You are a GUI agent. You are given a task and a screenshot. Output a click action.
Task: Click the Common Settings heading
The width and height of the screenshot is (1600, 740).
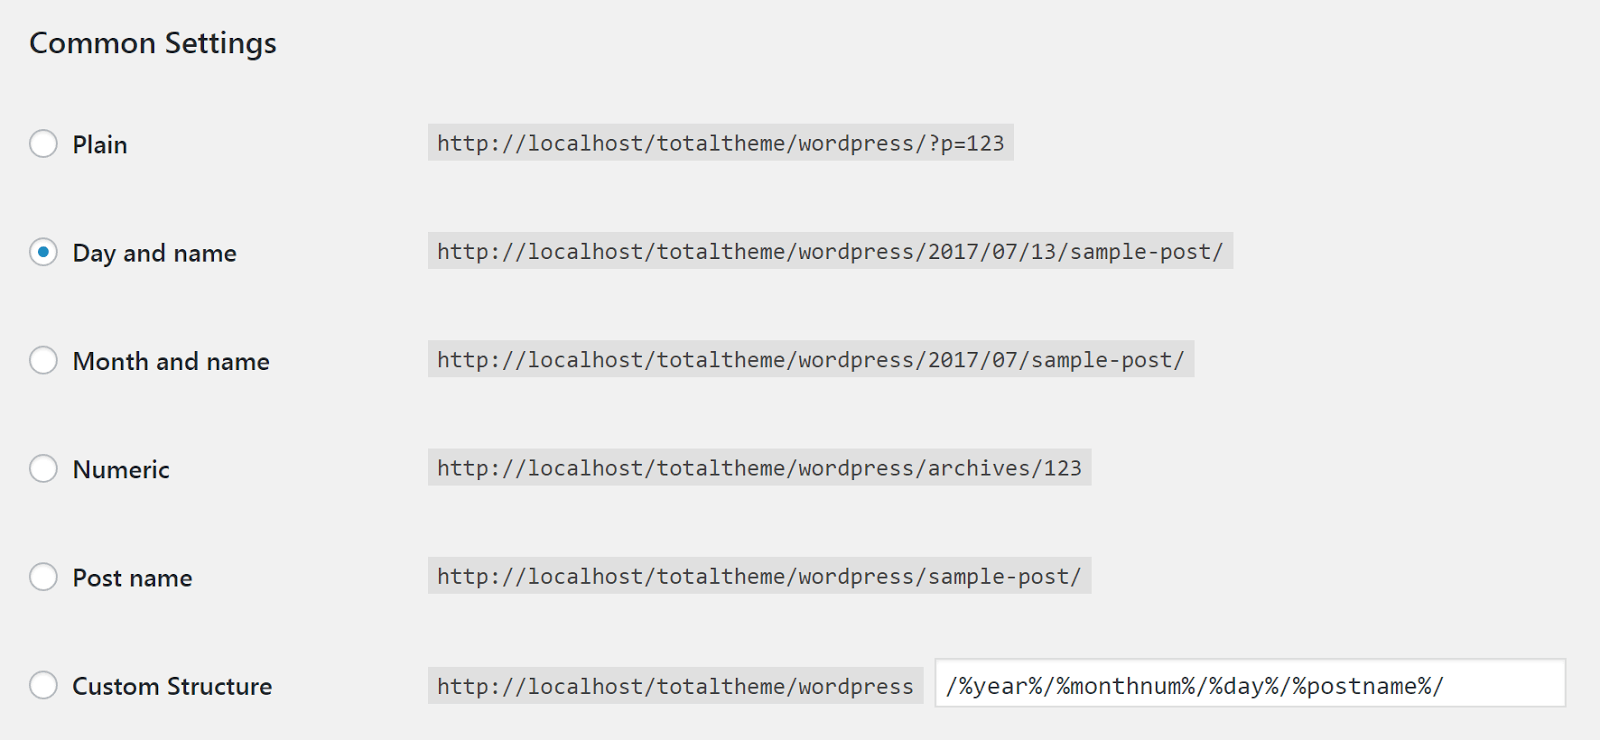(153, 43)
